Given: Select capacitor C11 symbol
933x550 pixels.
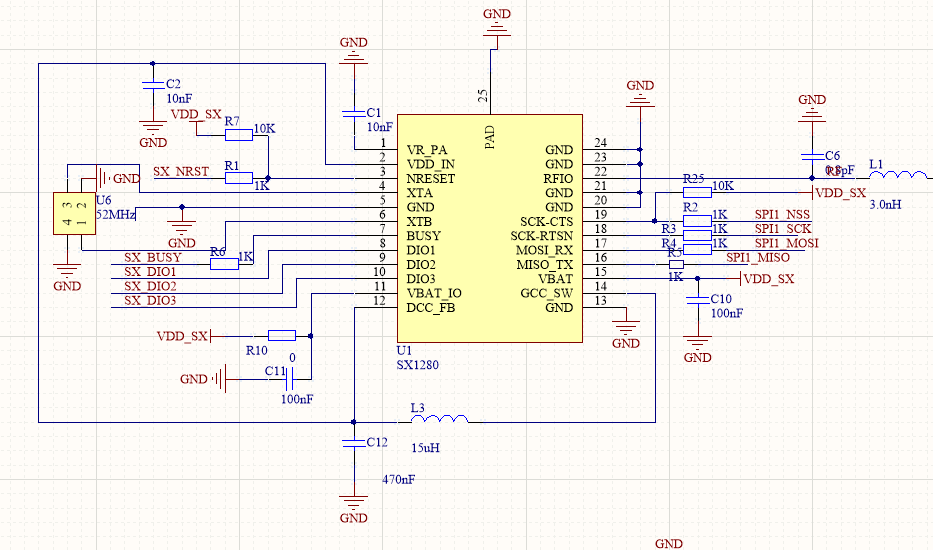Looking at the screenshot, I should tap(290, 379).
